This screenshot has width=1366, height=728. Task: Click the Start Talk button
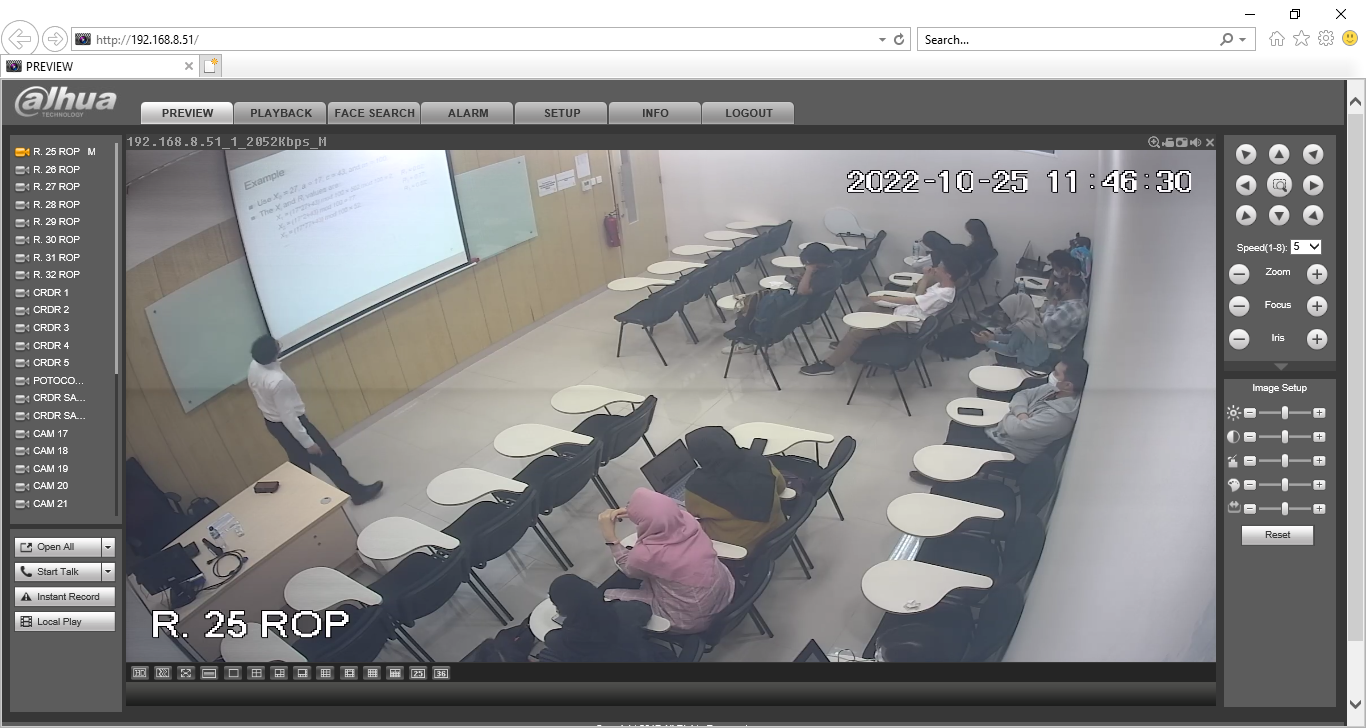(x=58, y=572)
